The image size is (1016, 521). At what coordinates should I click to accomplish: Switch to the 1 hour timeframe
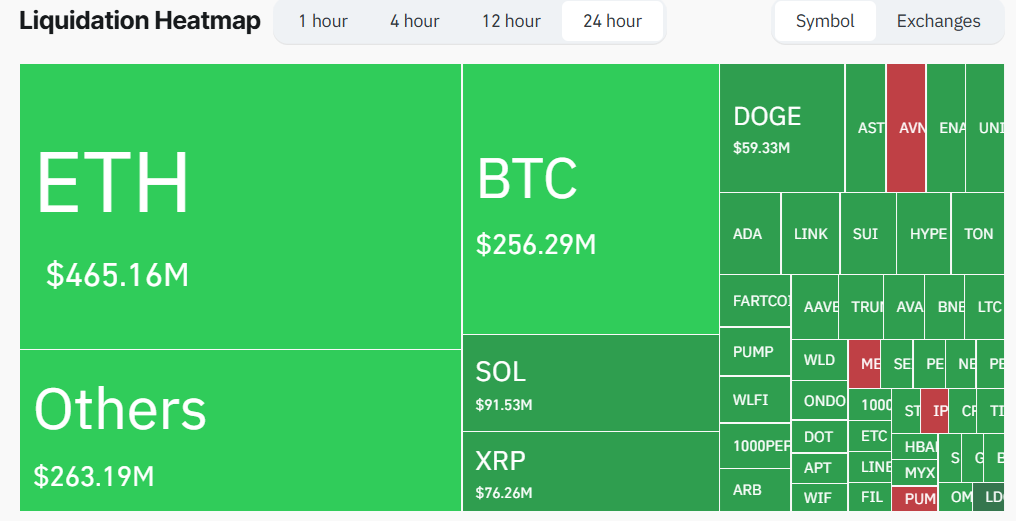point(323,21)
